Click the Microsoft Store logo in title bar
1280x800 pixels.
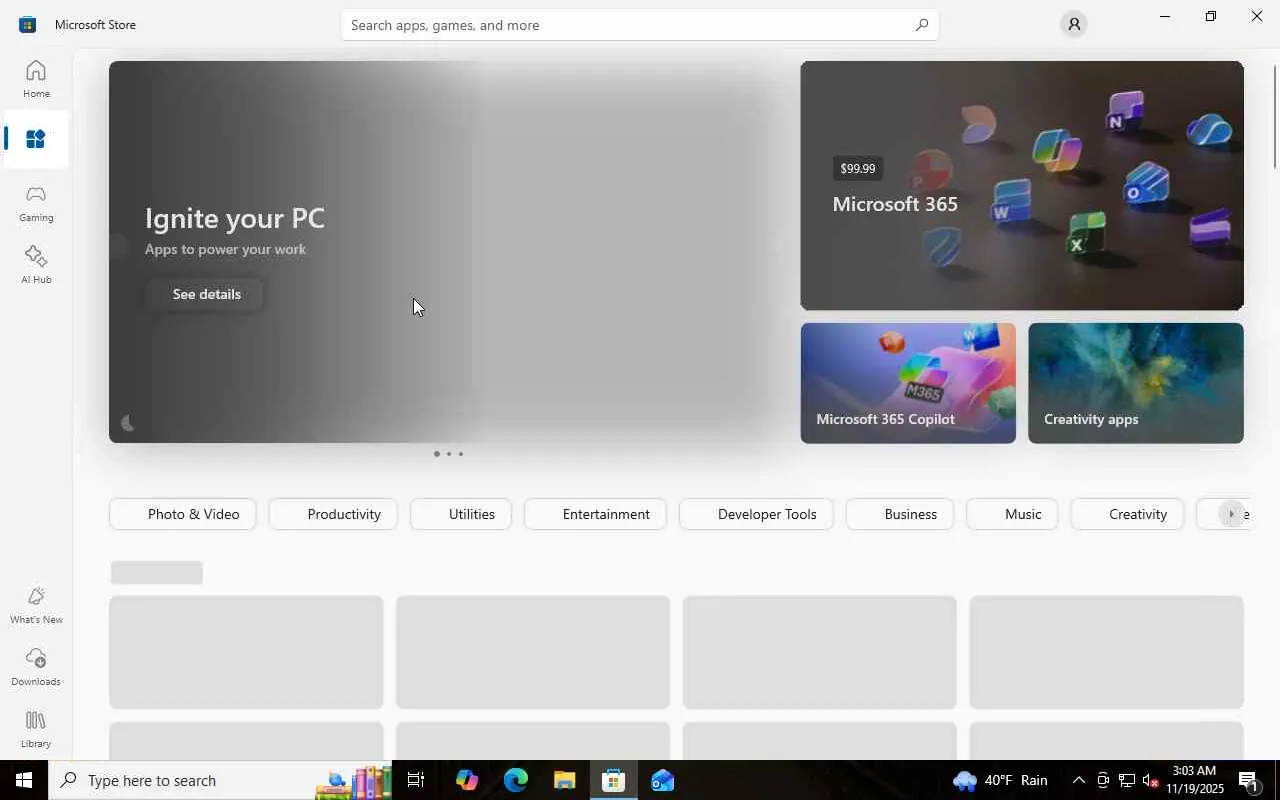point(27,24)
